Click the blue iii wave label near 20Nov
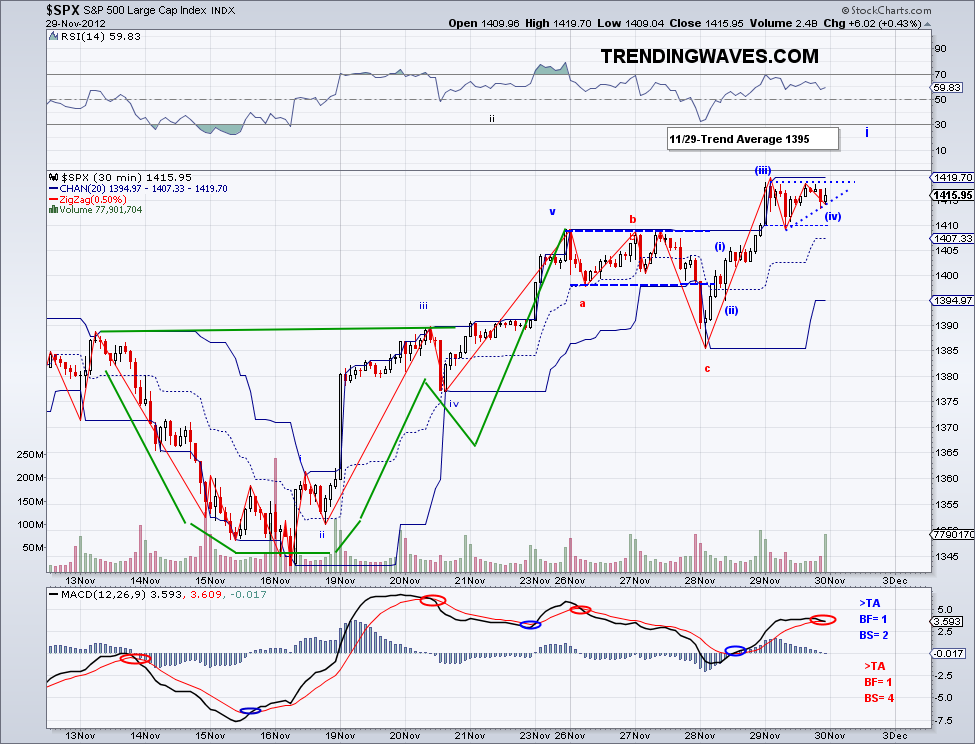975x744 pixels. pos(423,305)
